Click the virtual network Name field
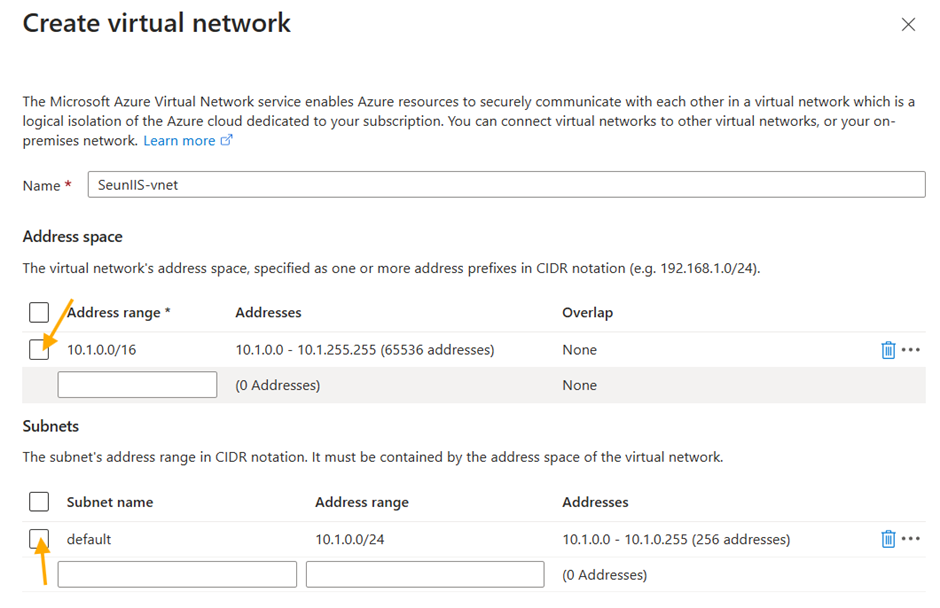Viewport: 940px width, 608px height. point(506,185)
